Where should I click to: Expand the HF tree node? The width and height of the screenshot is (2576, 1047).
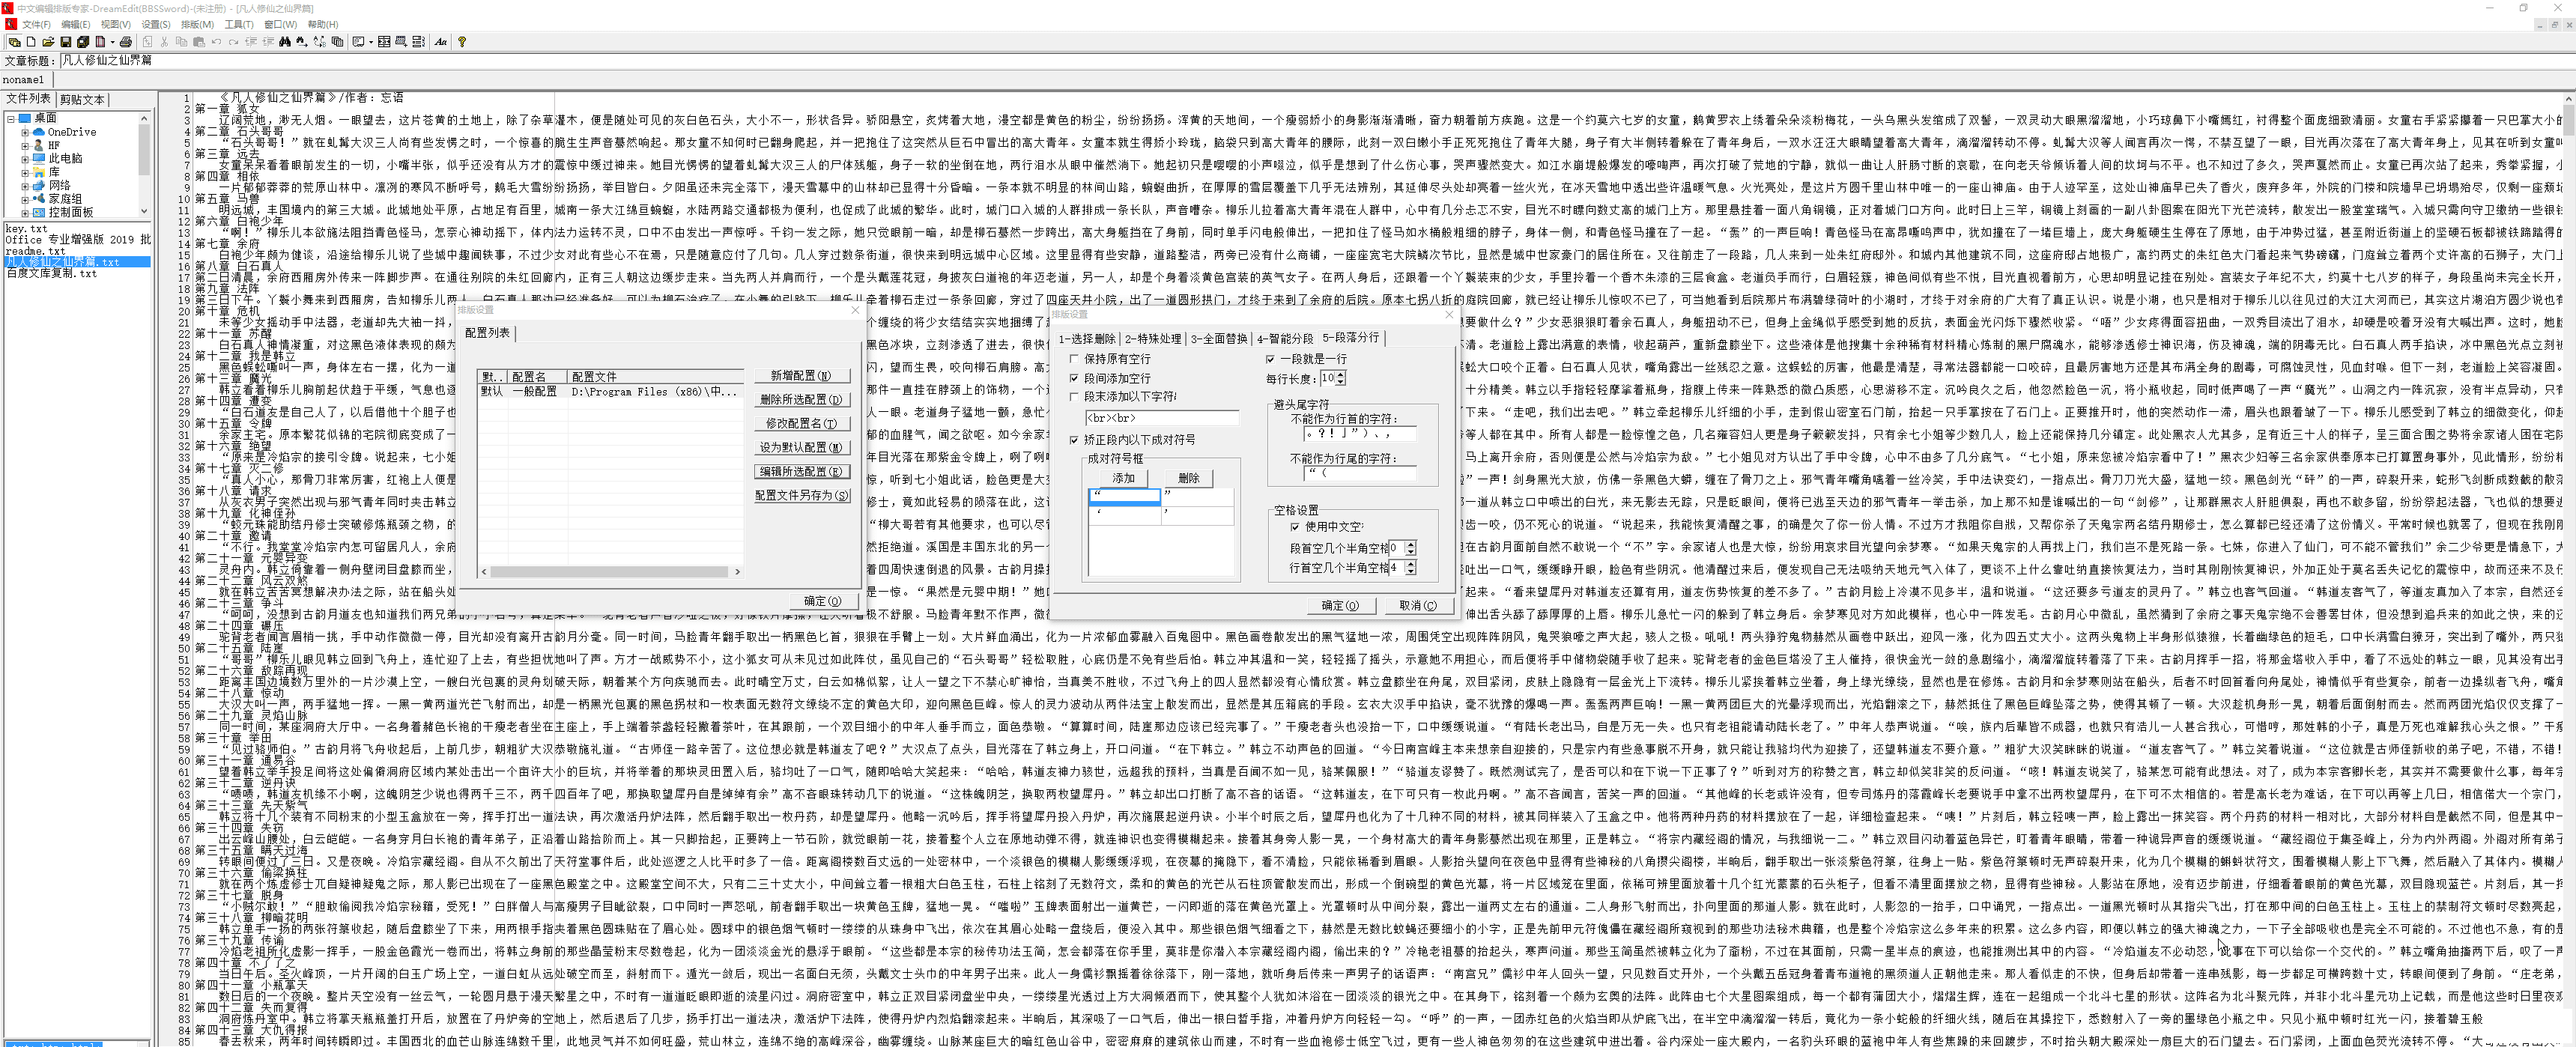(x=25, y=145)
